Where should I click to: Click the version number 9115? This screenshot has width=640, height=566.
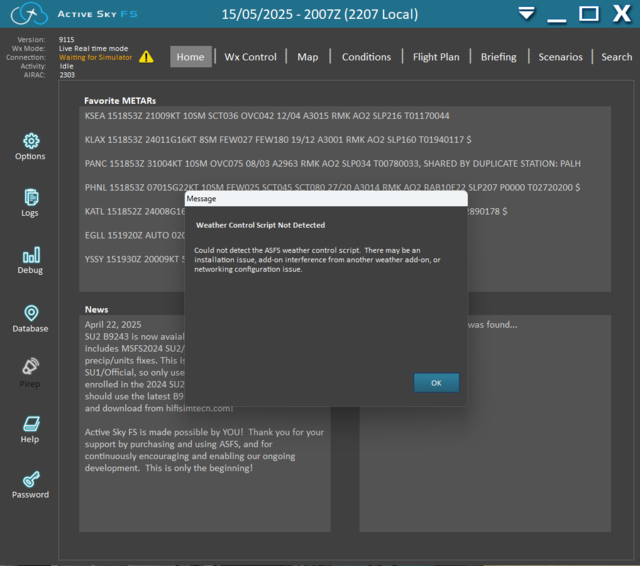coord(67,40)
